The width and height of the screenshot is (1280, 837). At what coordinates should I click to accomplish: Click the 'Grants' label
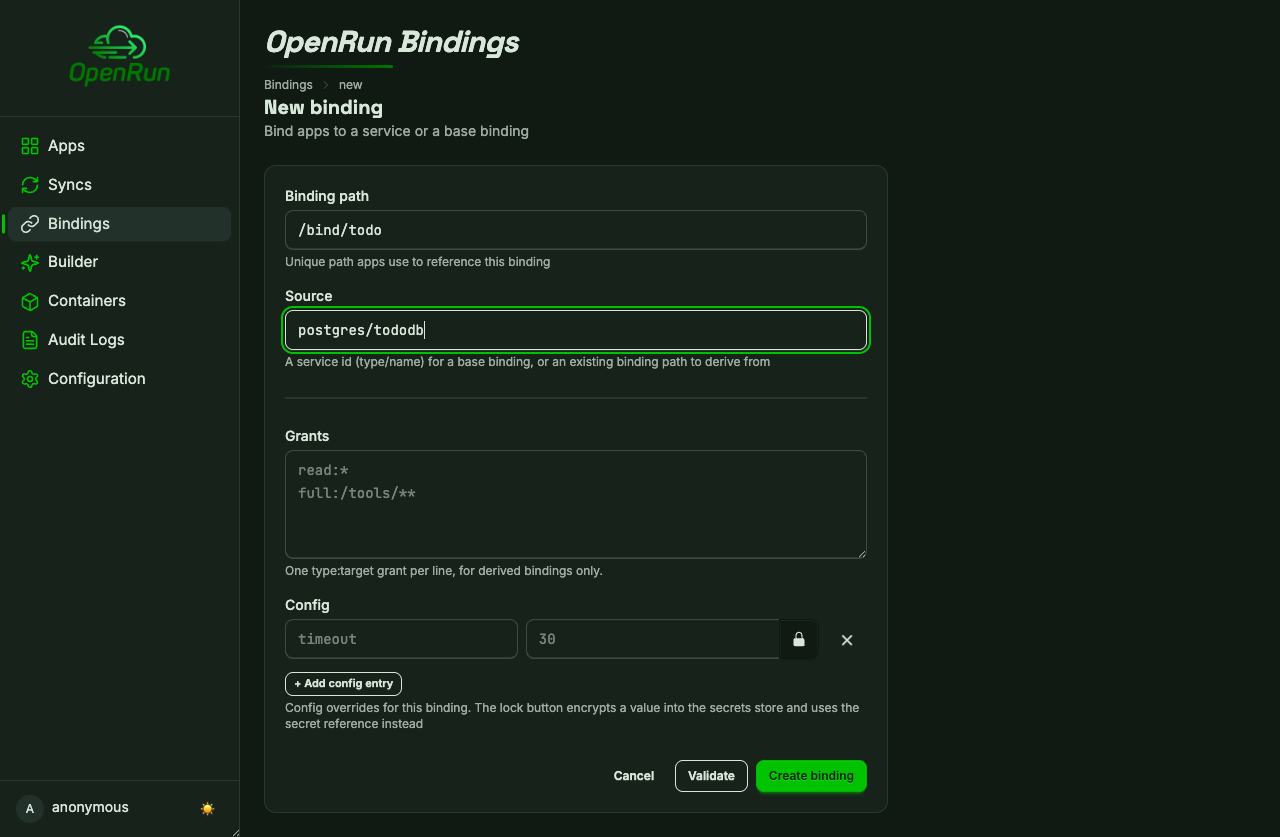tap(307, 436)
